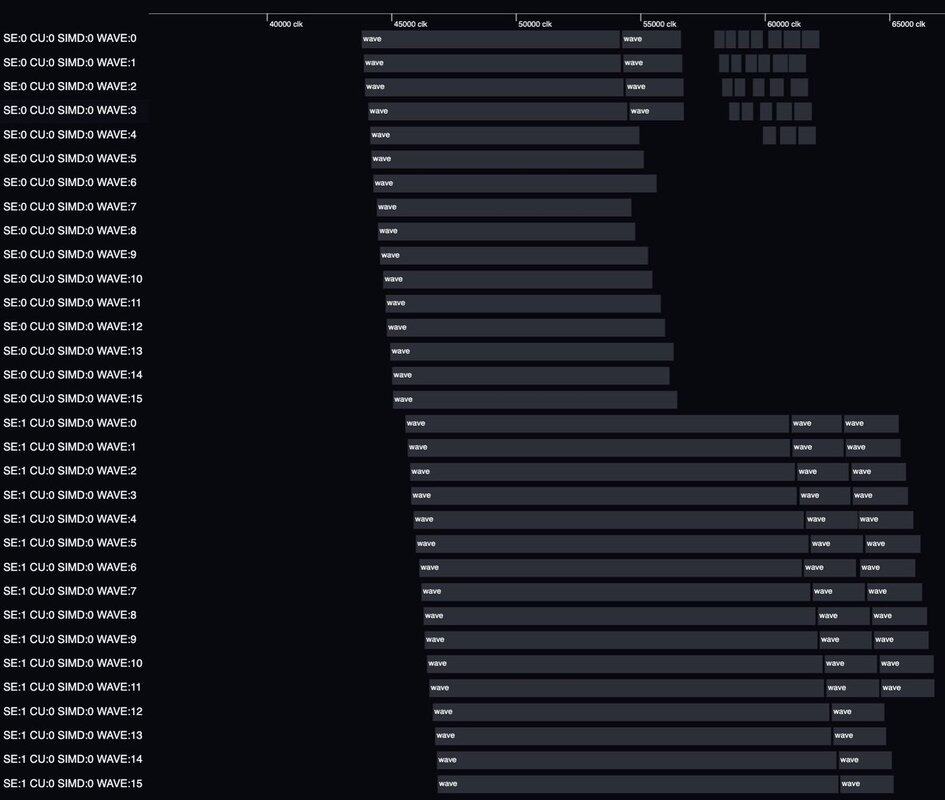Select the SE:1 CU:0 SIMD:0 WAVE:8 row label
The height and width of the screenshot is (800, 945).
(70, 615)
